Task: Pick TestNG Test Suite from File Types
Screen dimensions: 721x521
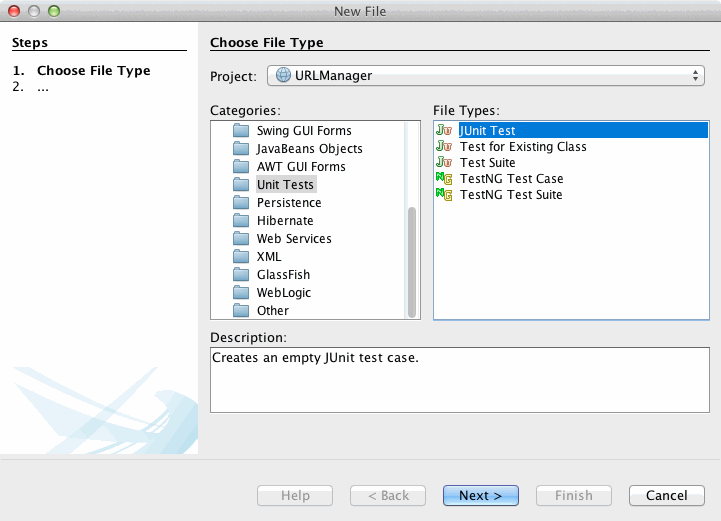Action: (x=510, y=195)
